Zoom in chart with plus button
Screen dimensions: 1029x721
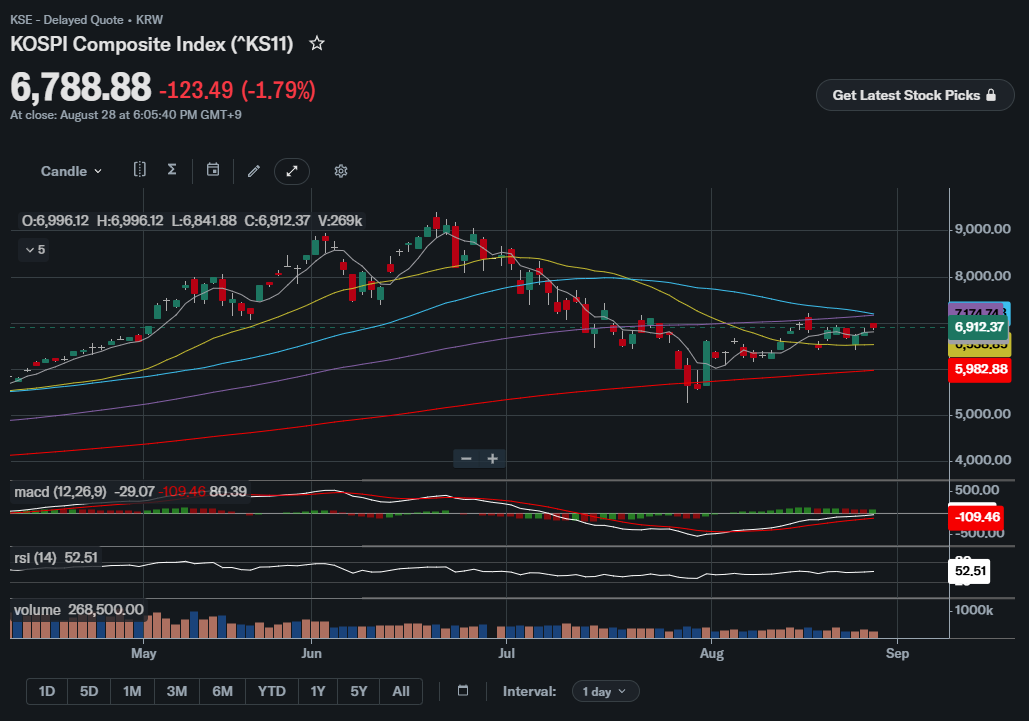[x=493, y=459]
